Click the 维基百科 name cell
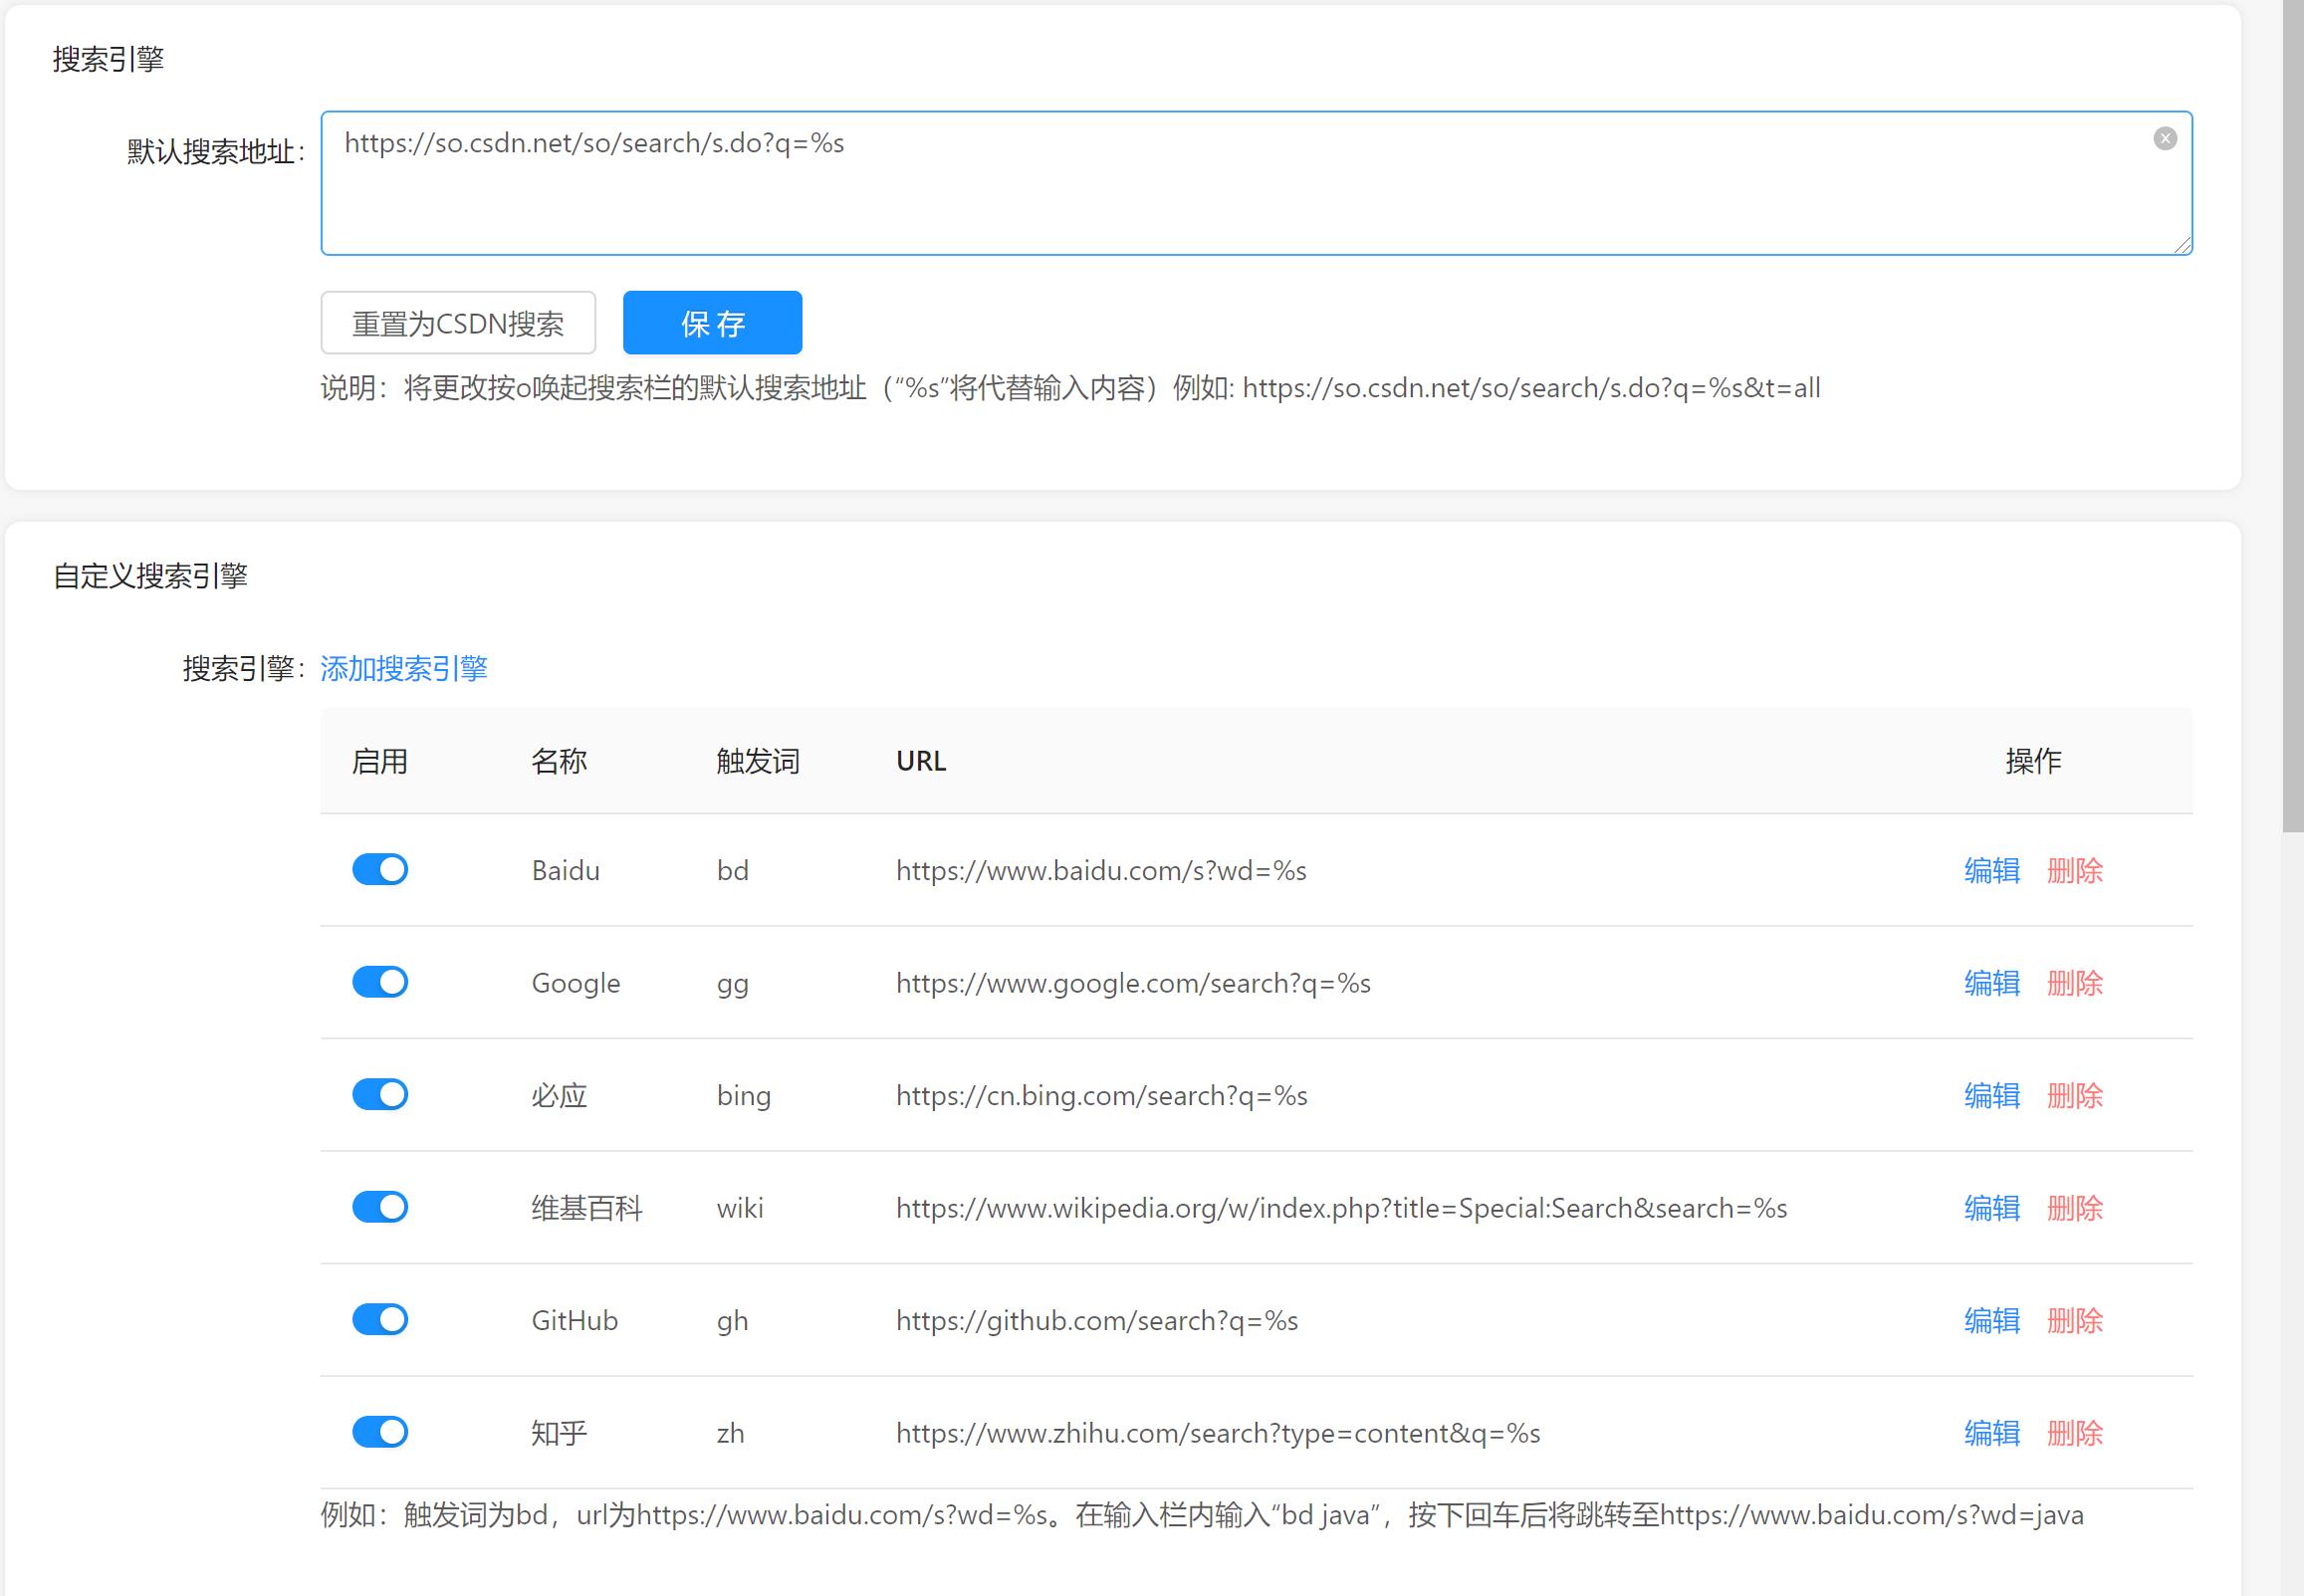The image size is (2304, 1596). point(587,1208)
